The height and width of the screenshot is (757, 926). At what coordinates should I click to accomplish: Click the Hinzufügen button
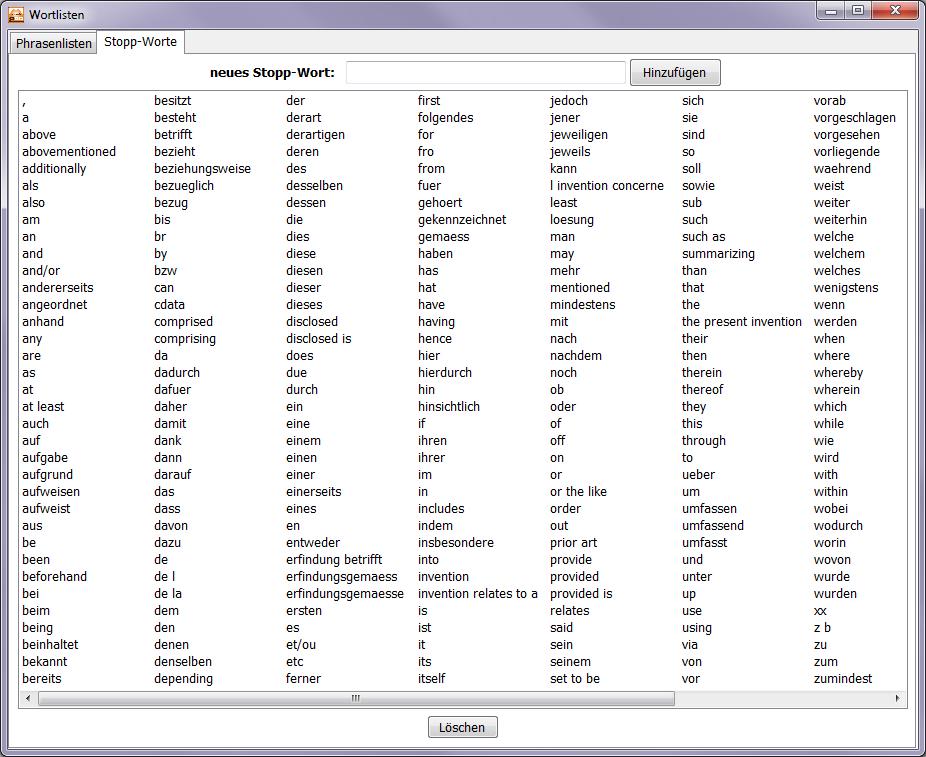pyautogui.click(x=675, y=73)
